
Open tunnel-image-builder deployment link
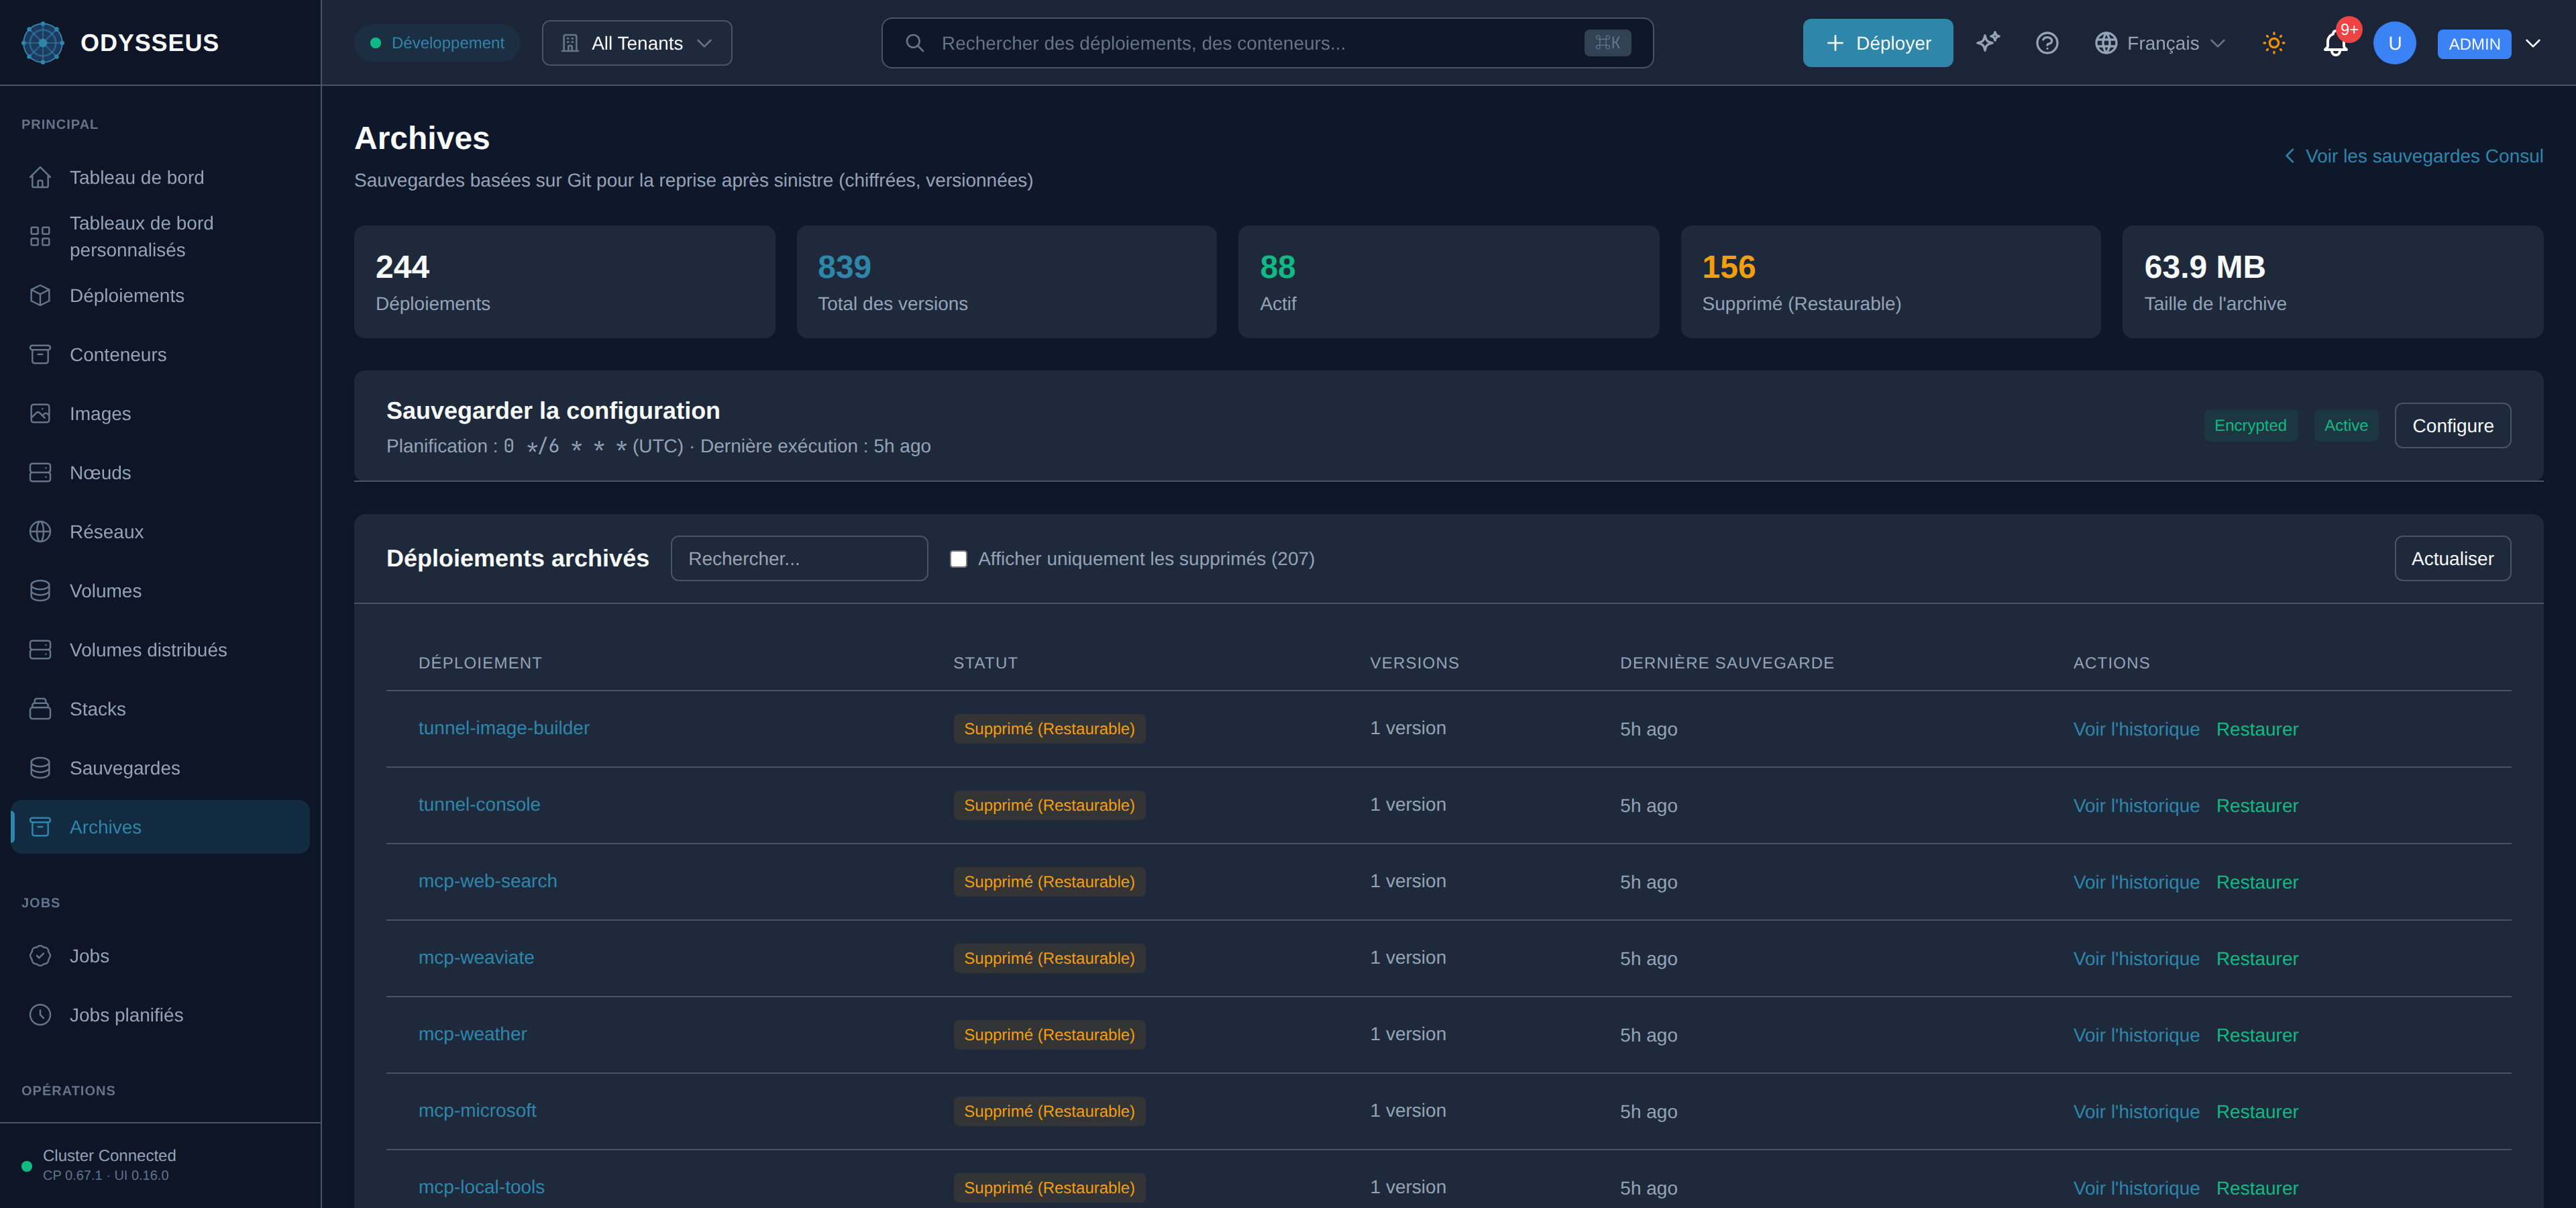coord(503,727)
